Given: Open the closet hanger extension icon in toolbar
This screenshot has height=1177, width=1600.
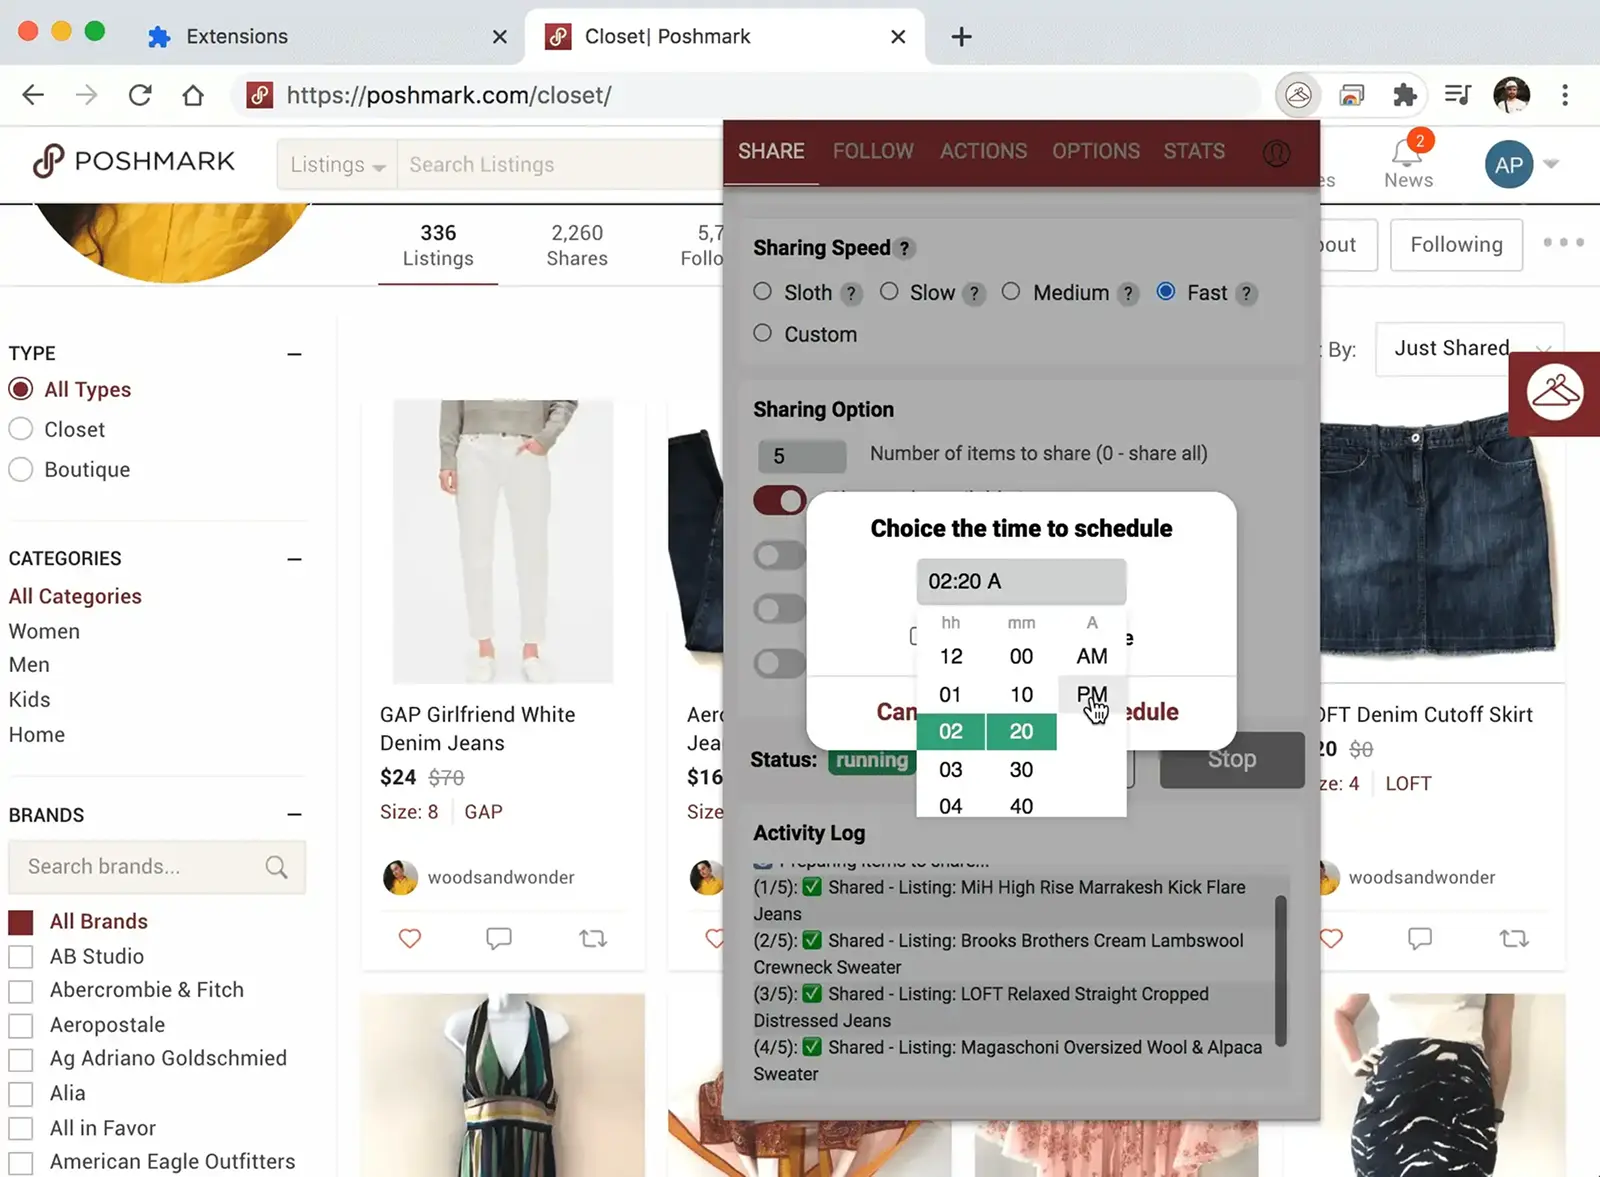Looking at the screenshot, I should [1298, 95].
